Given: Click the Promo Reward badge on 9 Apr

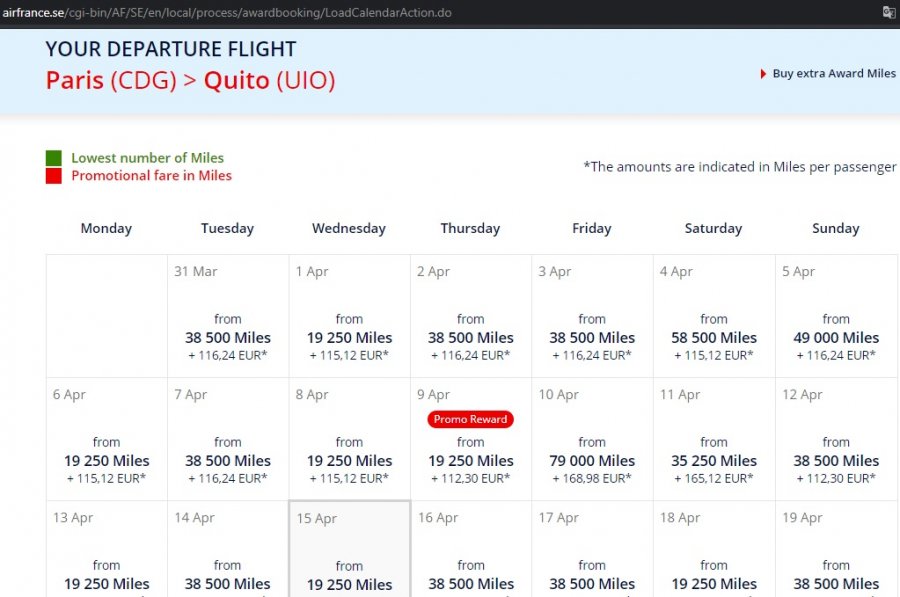Looking at the screenshot, I should tap(470, 419).
